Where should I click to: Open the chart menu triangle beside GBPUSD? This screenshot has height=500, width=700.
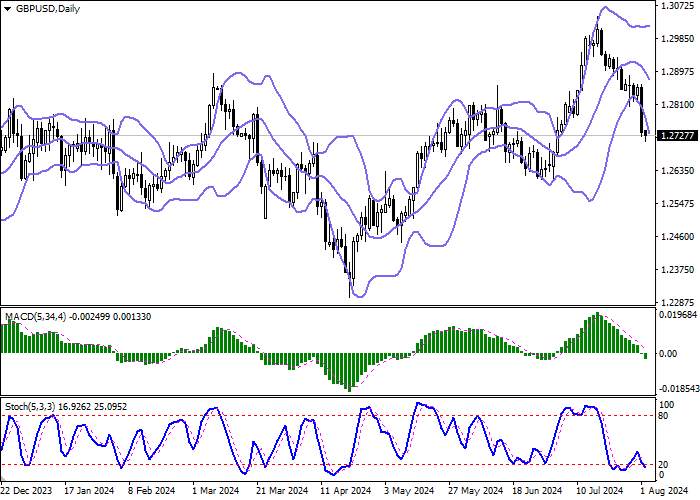(x=8, y=9)
